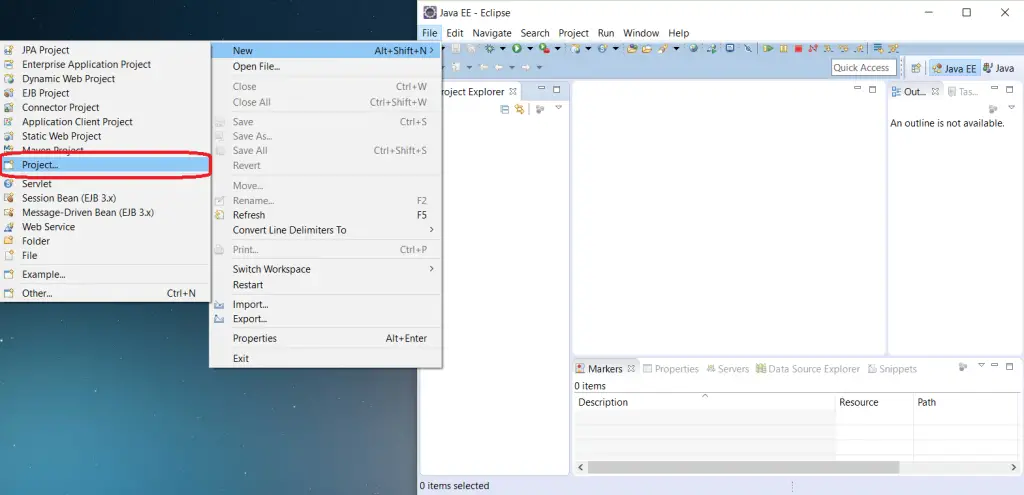The height and width of the screenshot is (495, 1024).
Task: Open the Project Explorer view menu arrow
Action: (558, 108)
